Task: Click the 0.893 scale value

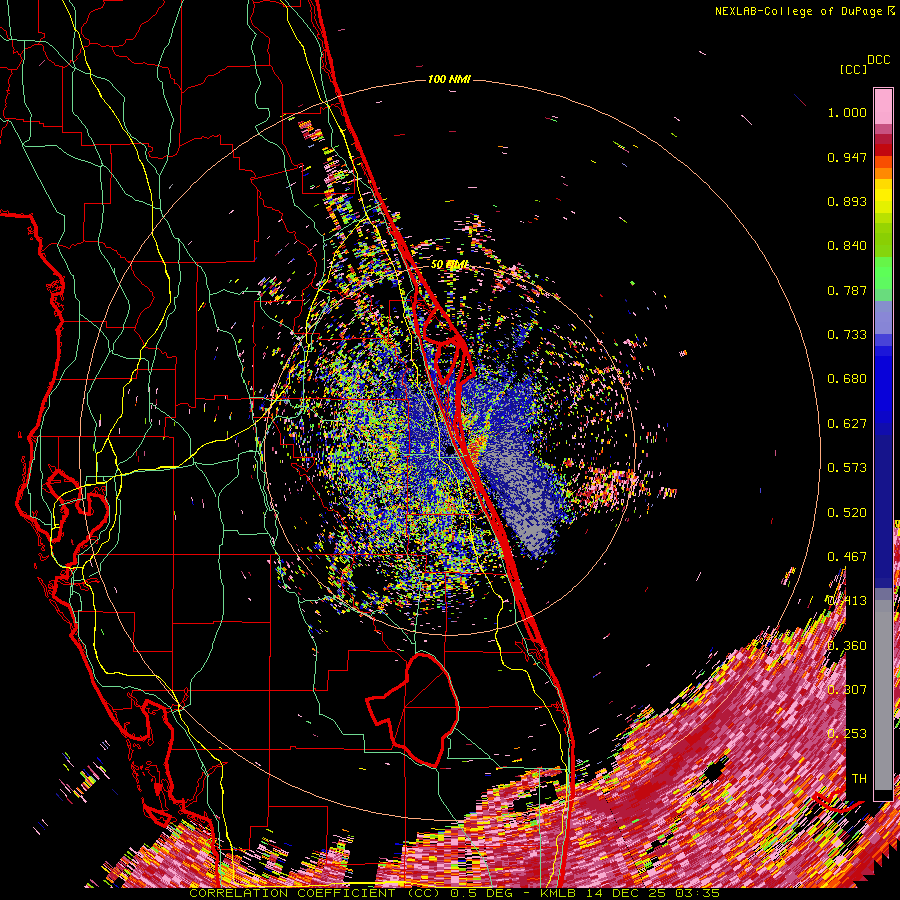Action: tap(847, 201)
